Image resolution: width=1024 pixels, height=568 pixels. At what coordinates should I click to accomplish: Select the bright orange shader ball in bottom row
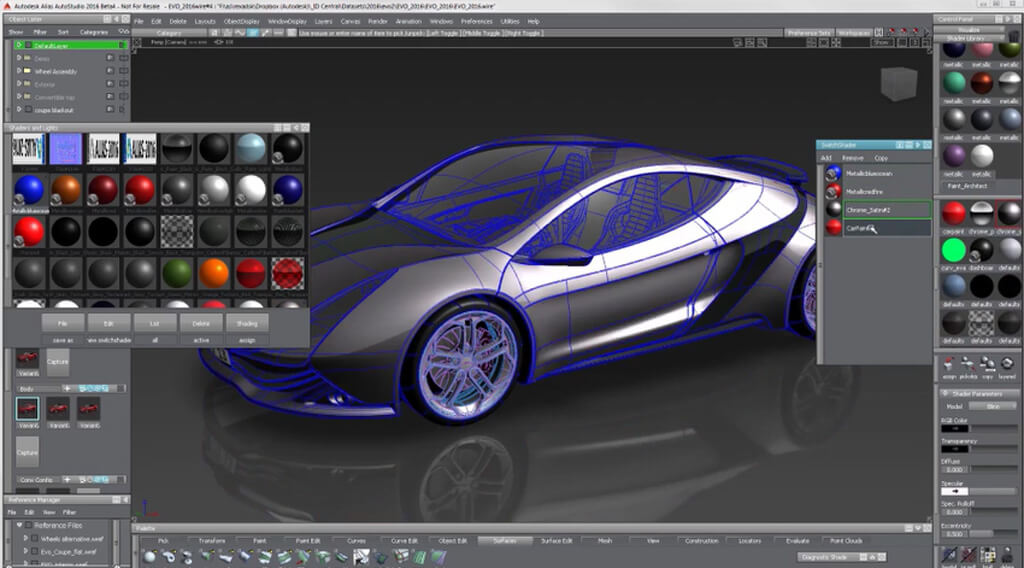(x=214, y=273)
